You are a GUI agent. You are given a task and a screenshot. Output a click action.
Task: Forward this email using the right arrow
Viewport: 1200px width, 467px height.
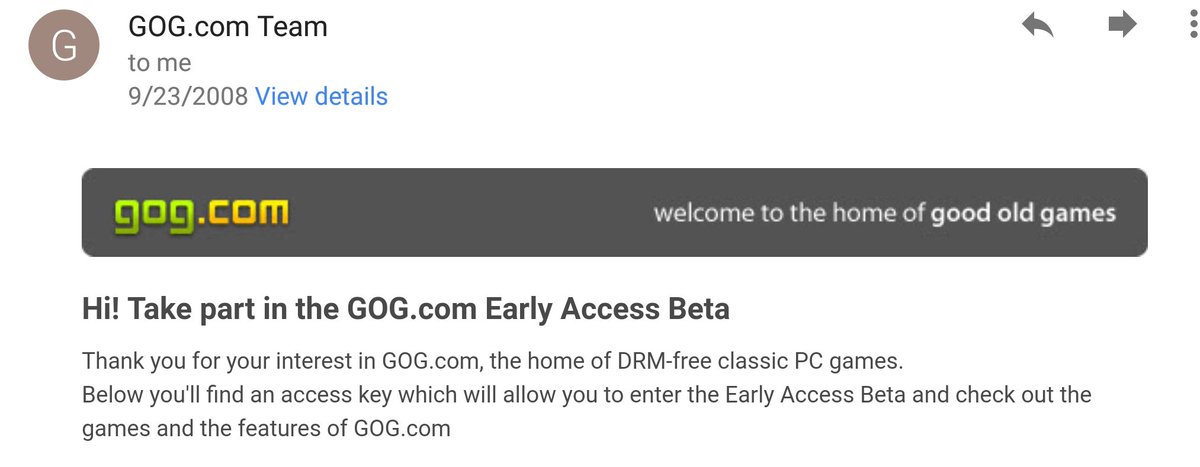pos(1123,25)
